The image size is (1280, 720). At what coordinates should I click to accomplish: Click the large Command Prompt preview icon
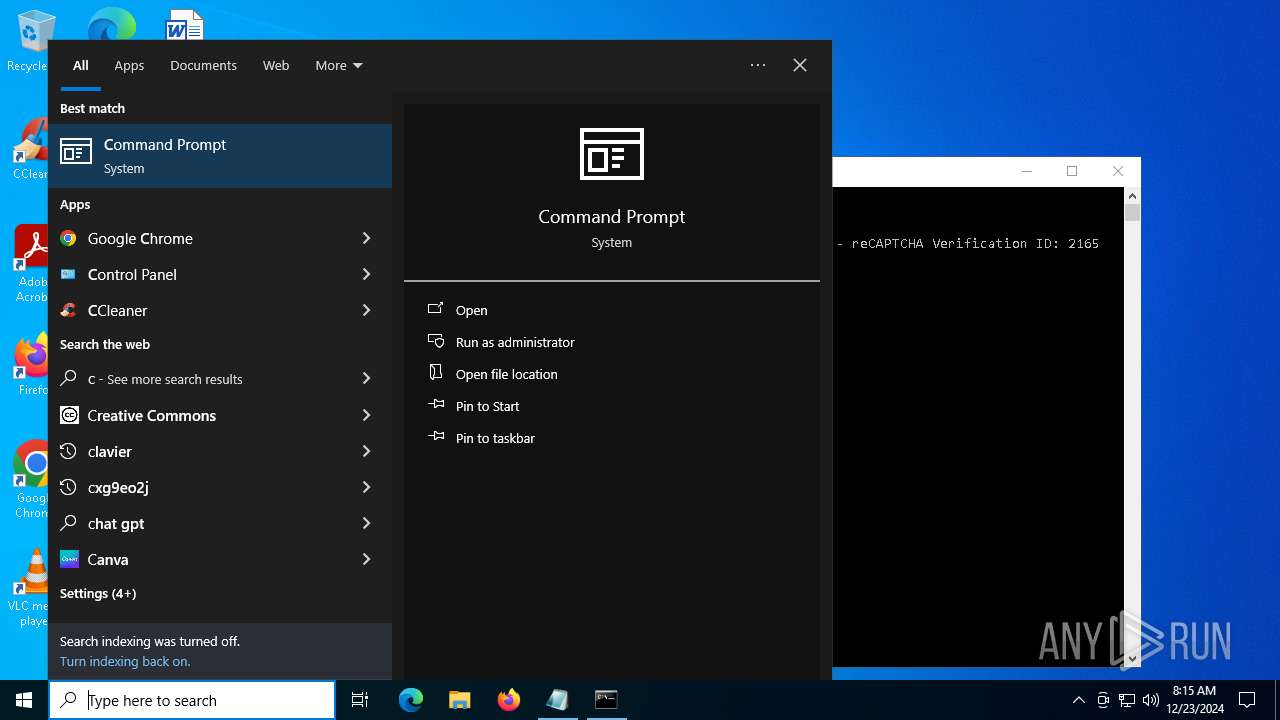point(612,154)
